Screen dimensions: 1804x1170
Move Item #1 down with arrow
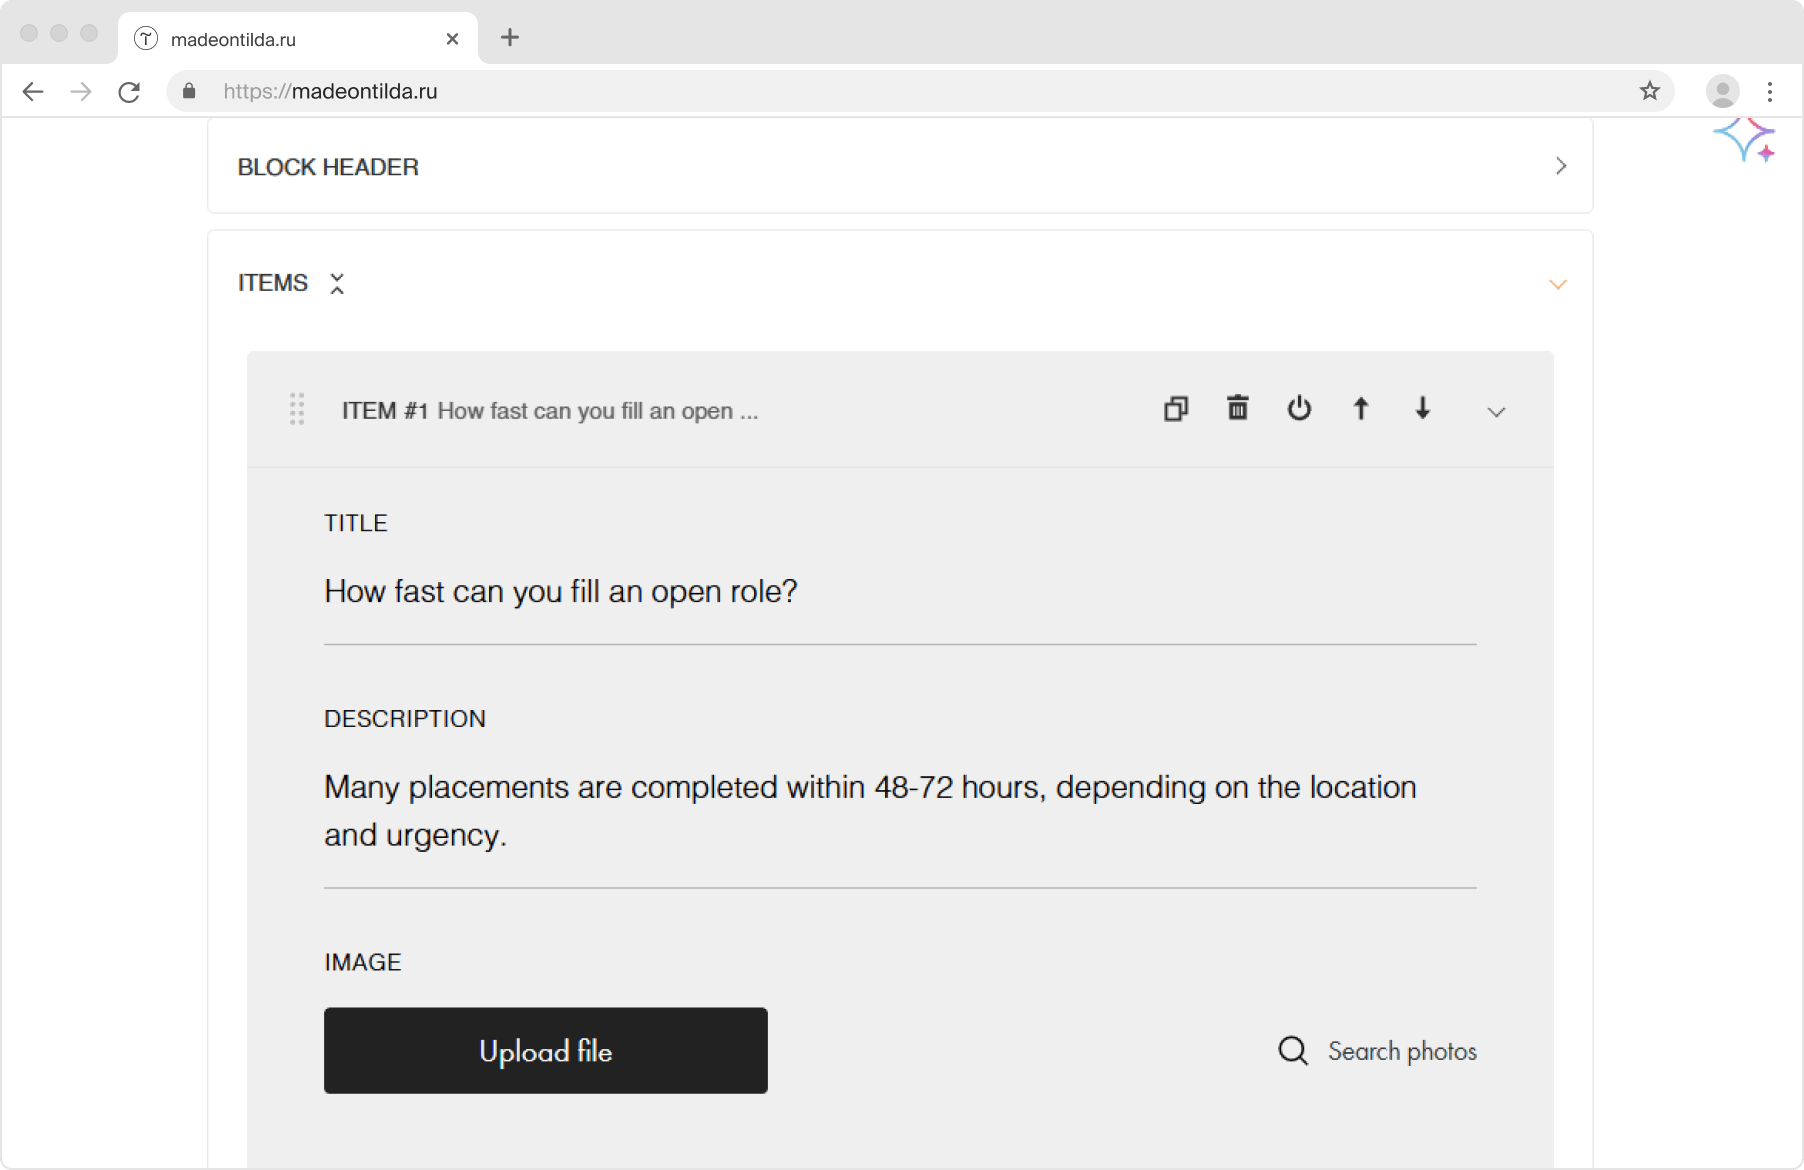point(1422,408)
